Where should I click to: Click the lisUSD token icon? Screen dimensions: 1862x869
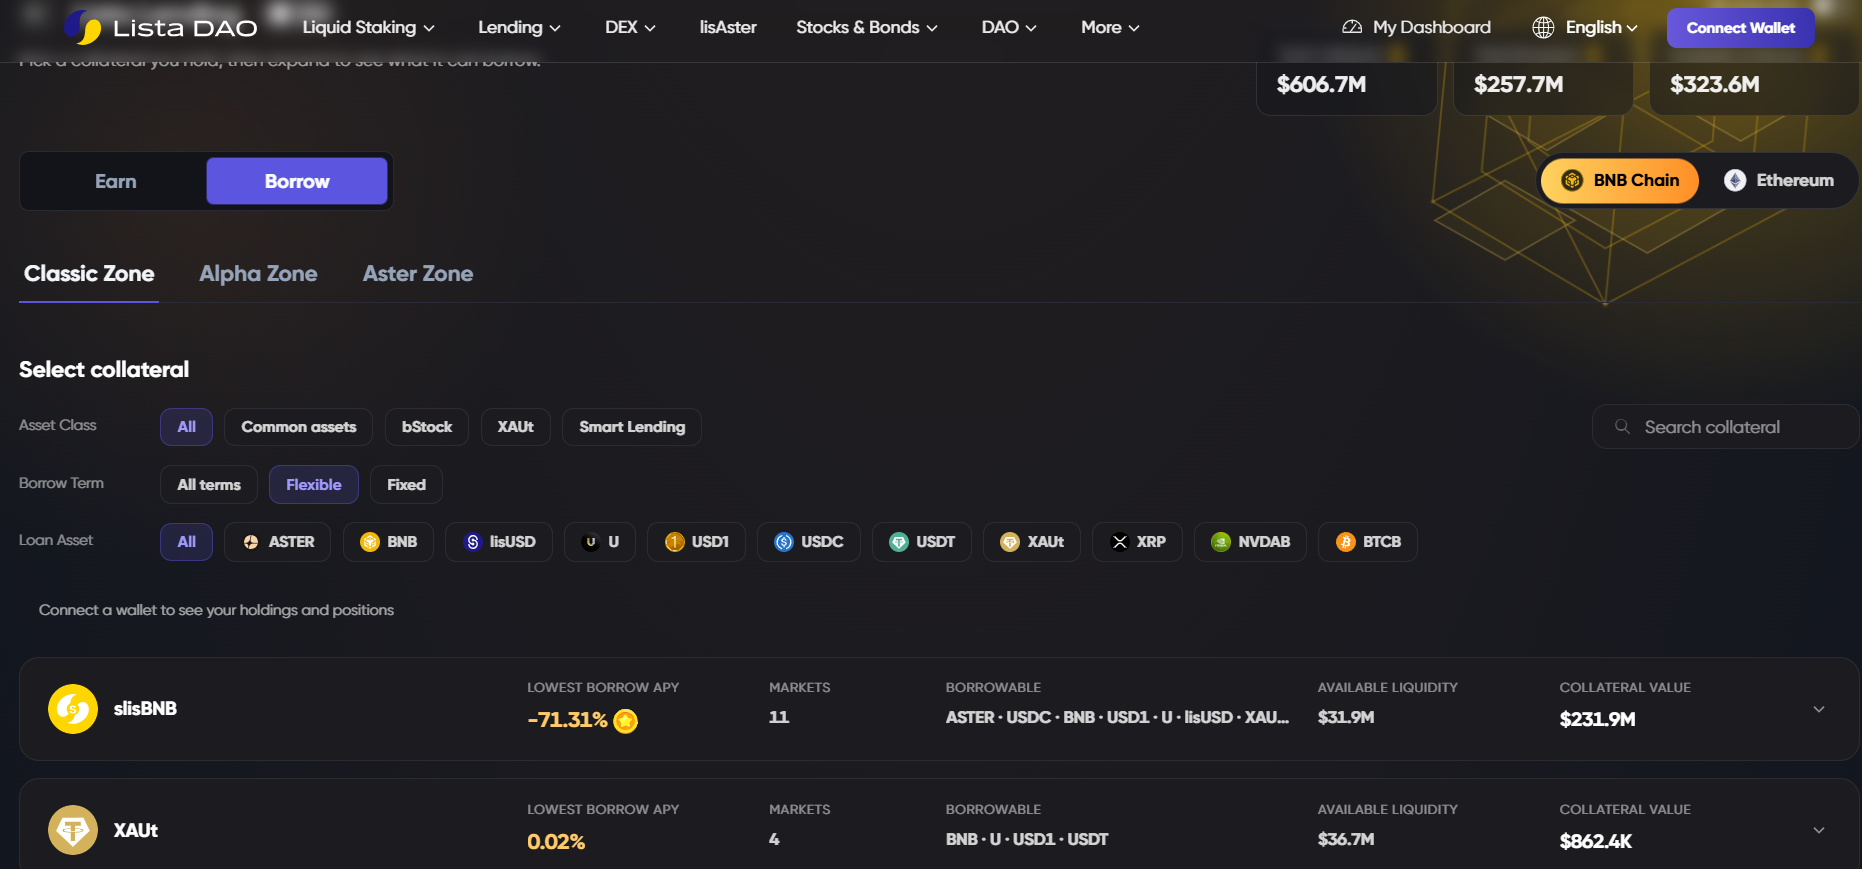point(473,542)
